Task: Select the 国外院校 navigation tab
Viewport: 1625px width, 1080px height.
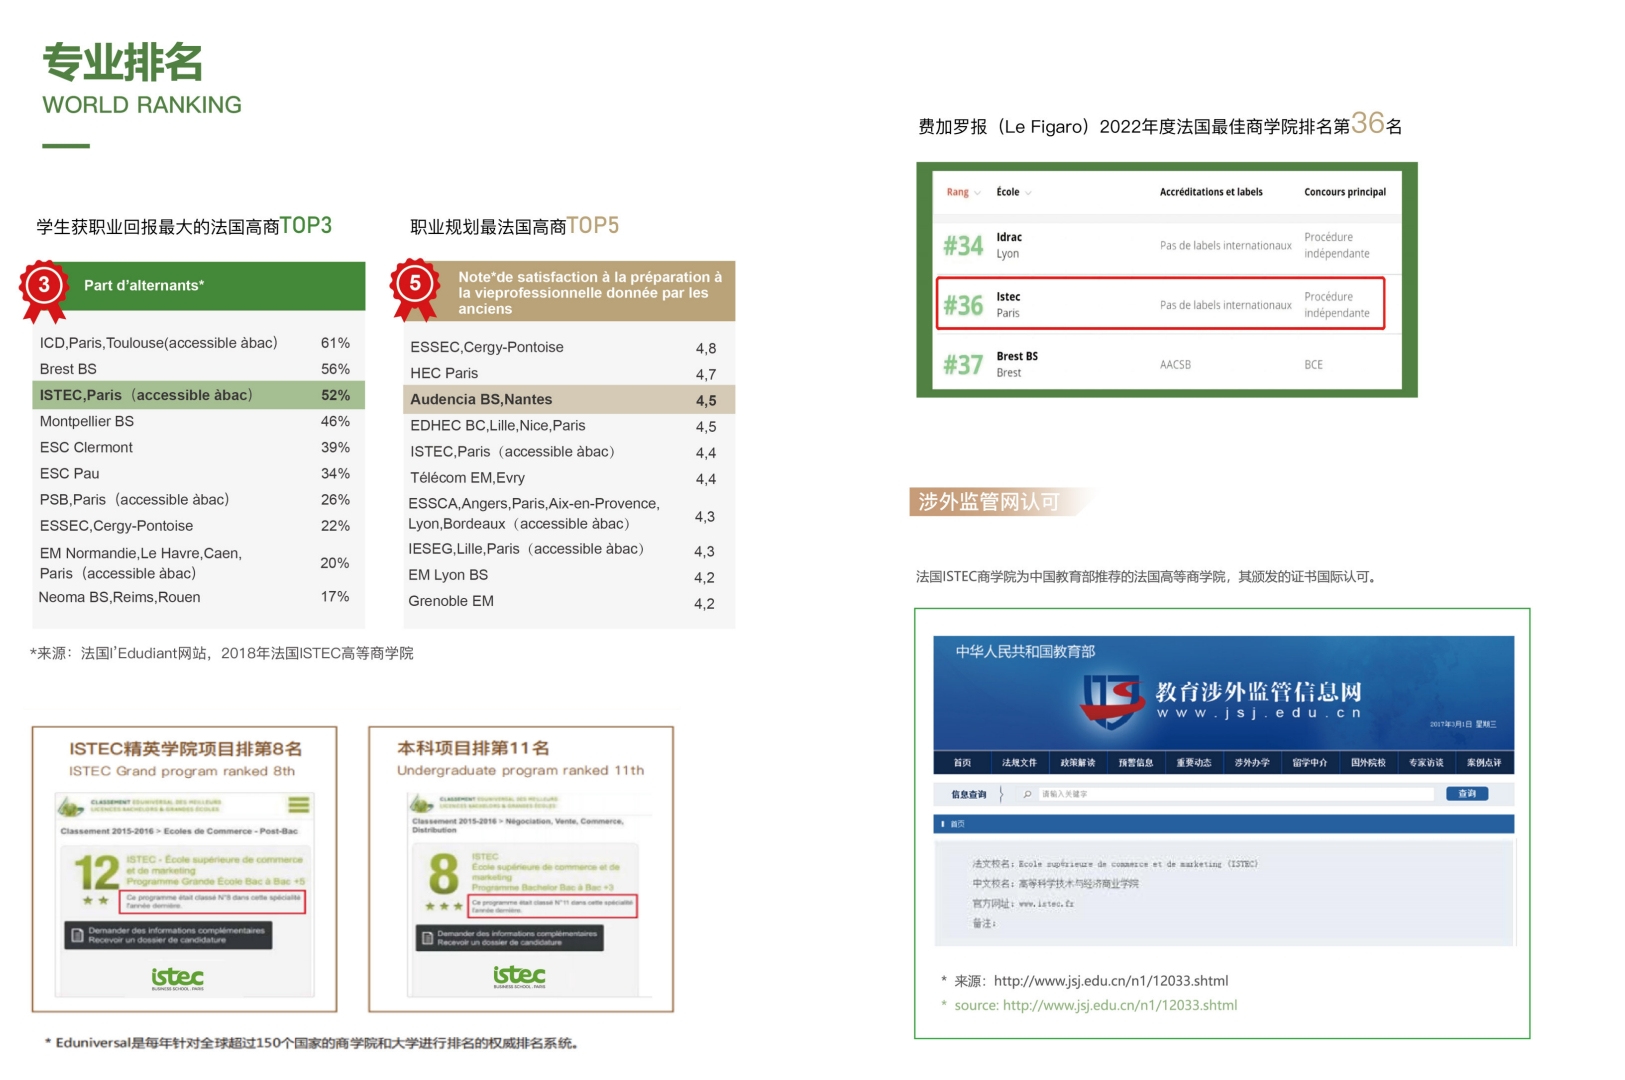Action: click(x=1368, y=763)
